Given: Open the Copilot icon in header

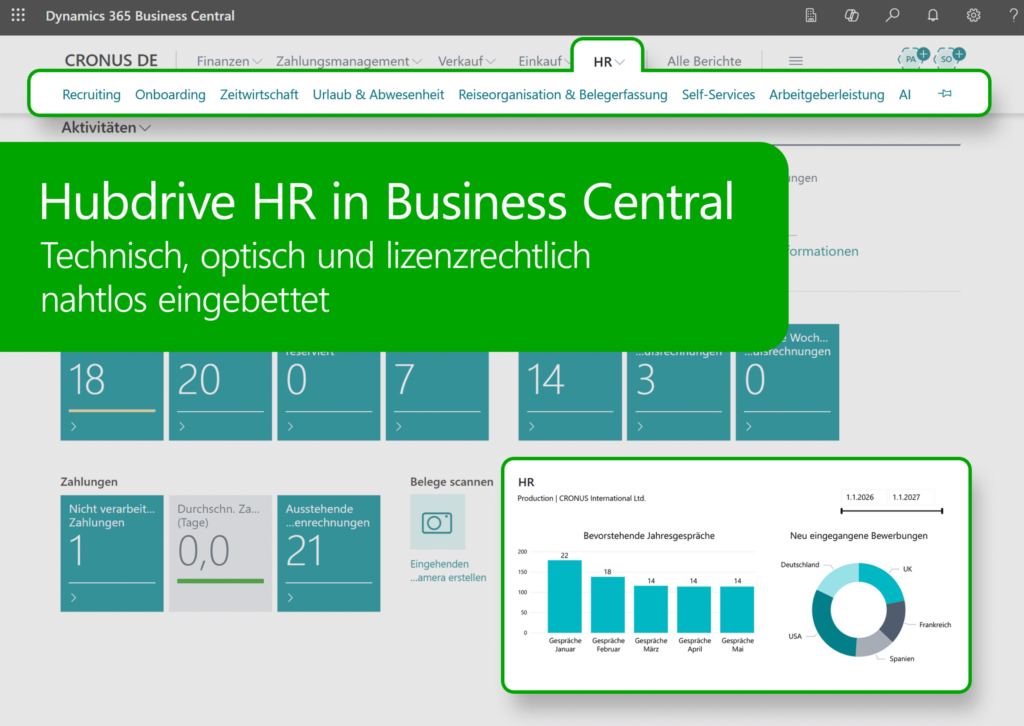Looking at the screenshot, I should click(852, 15).
